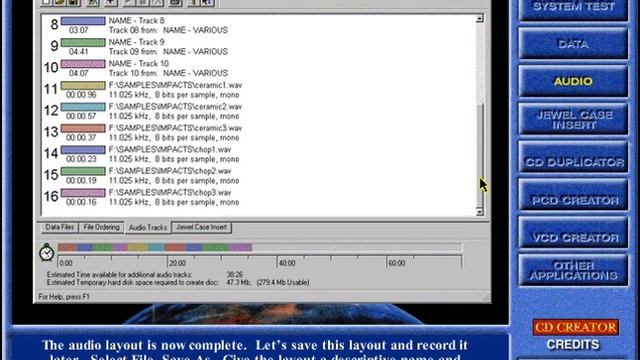The width and height of the screenshot is (640, 360).
Task: Select the Audio Tracks tab
Action: (x=148, y=228)
